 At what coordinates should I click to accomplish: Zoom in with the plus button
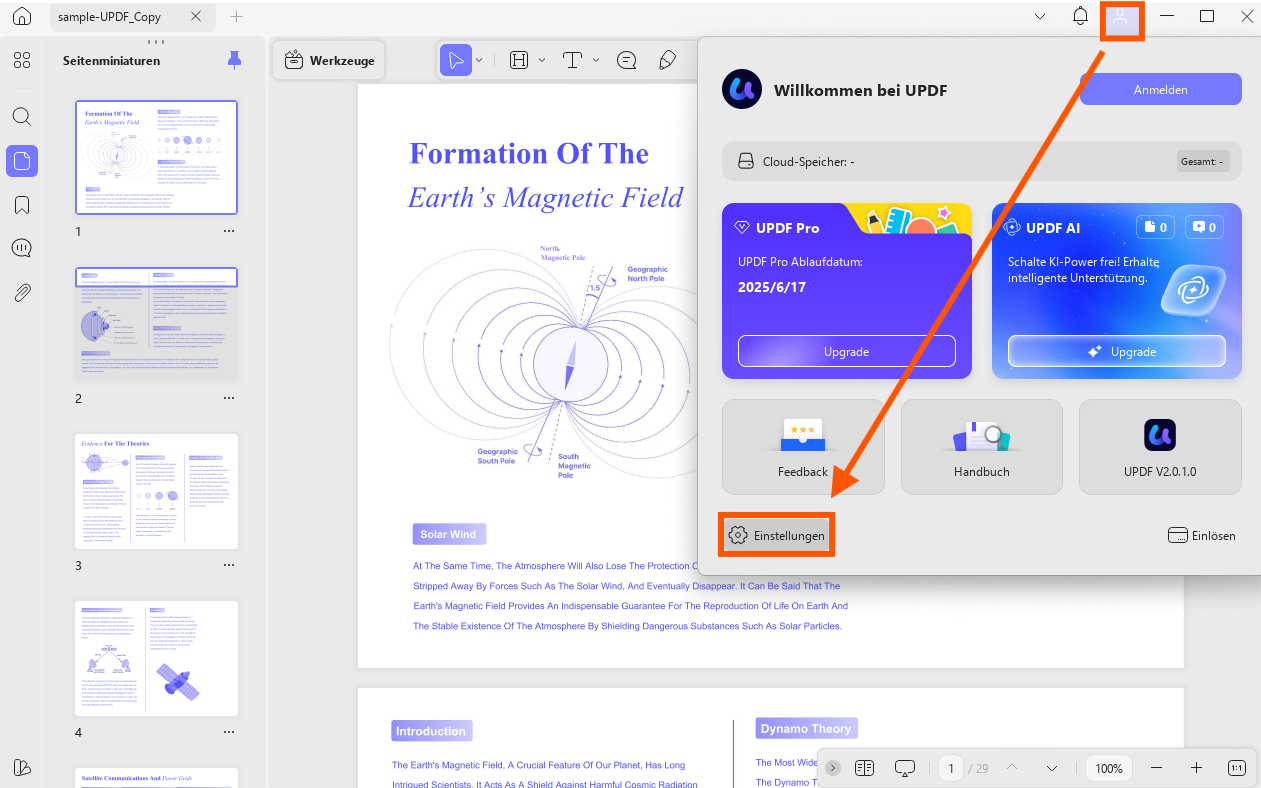click(1196, 768)
